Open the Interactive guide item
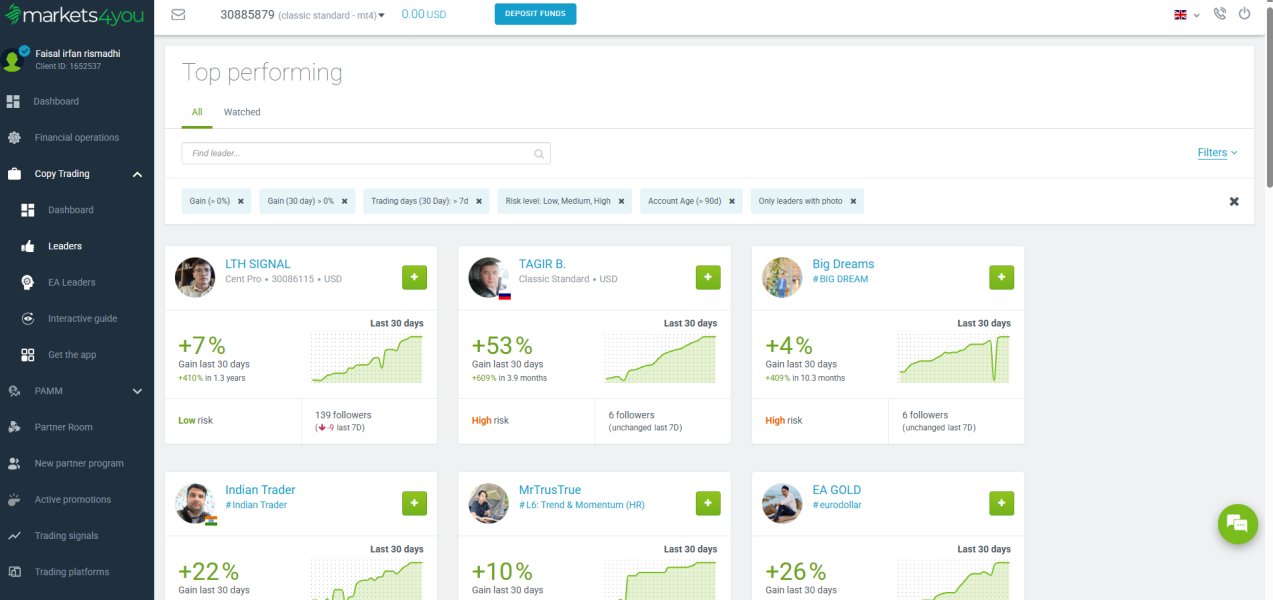Viewport: 1273px width, 600px height. tap(82, 318)
